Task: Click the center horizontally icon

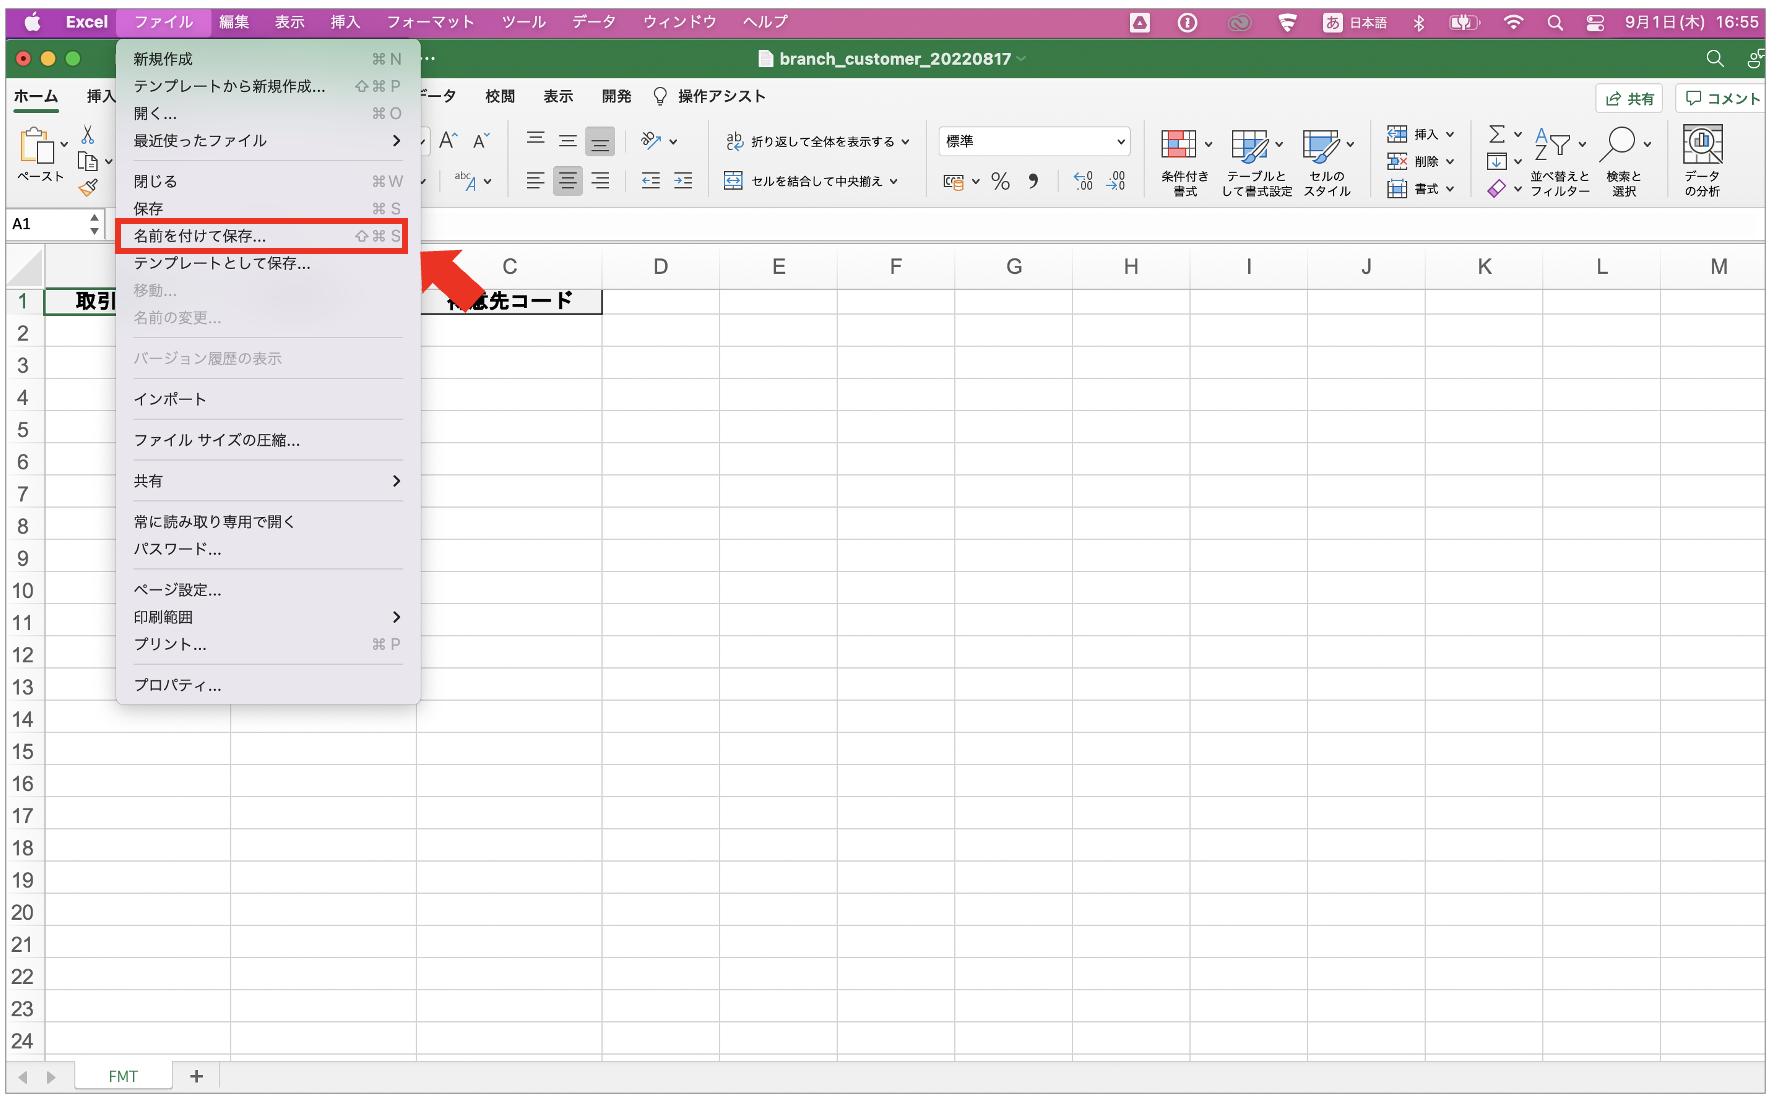Action: (x=568, y=181)
